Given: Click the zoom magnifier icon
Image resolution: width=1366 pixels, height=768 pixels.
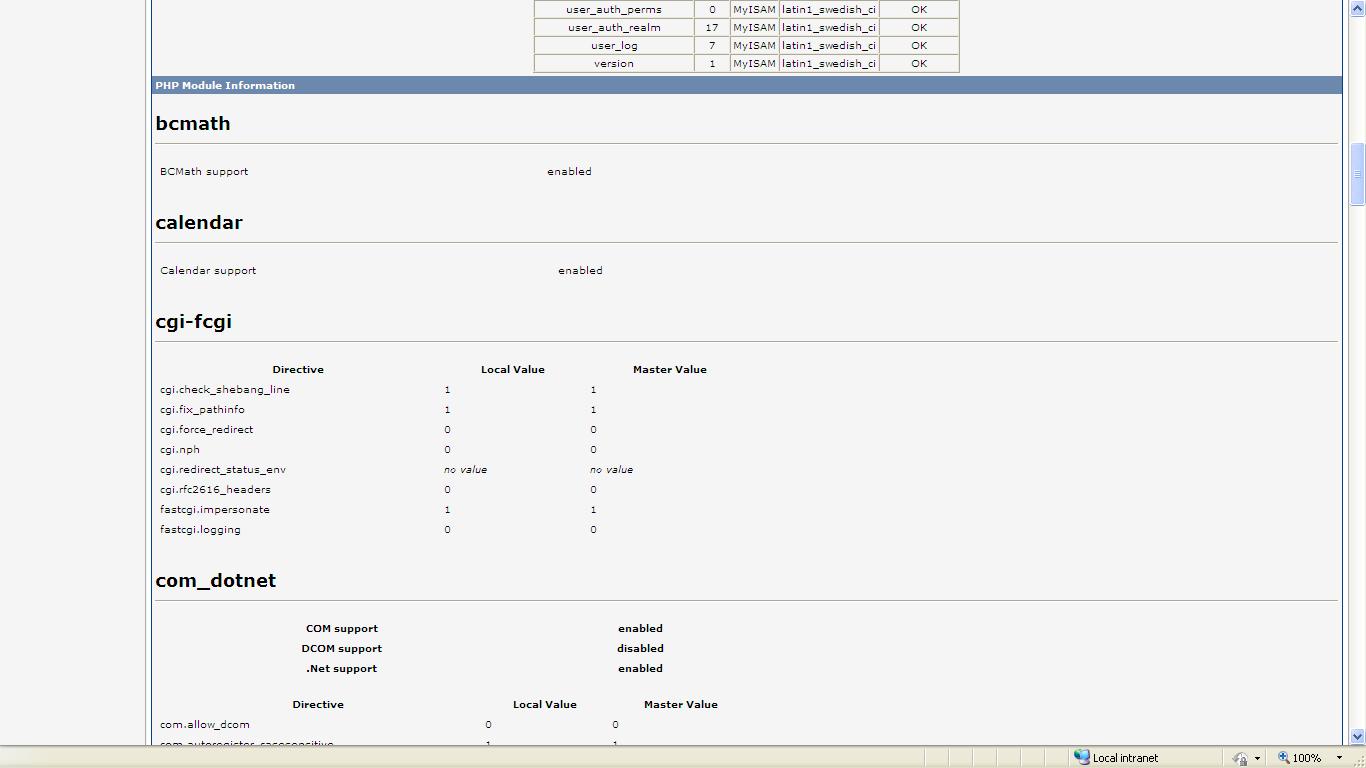Looking at the screenshot, I should [1283, 757].
